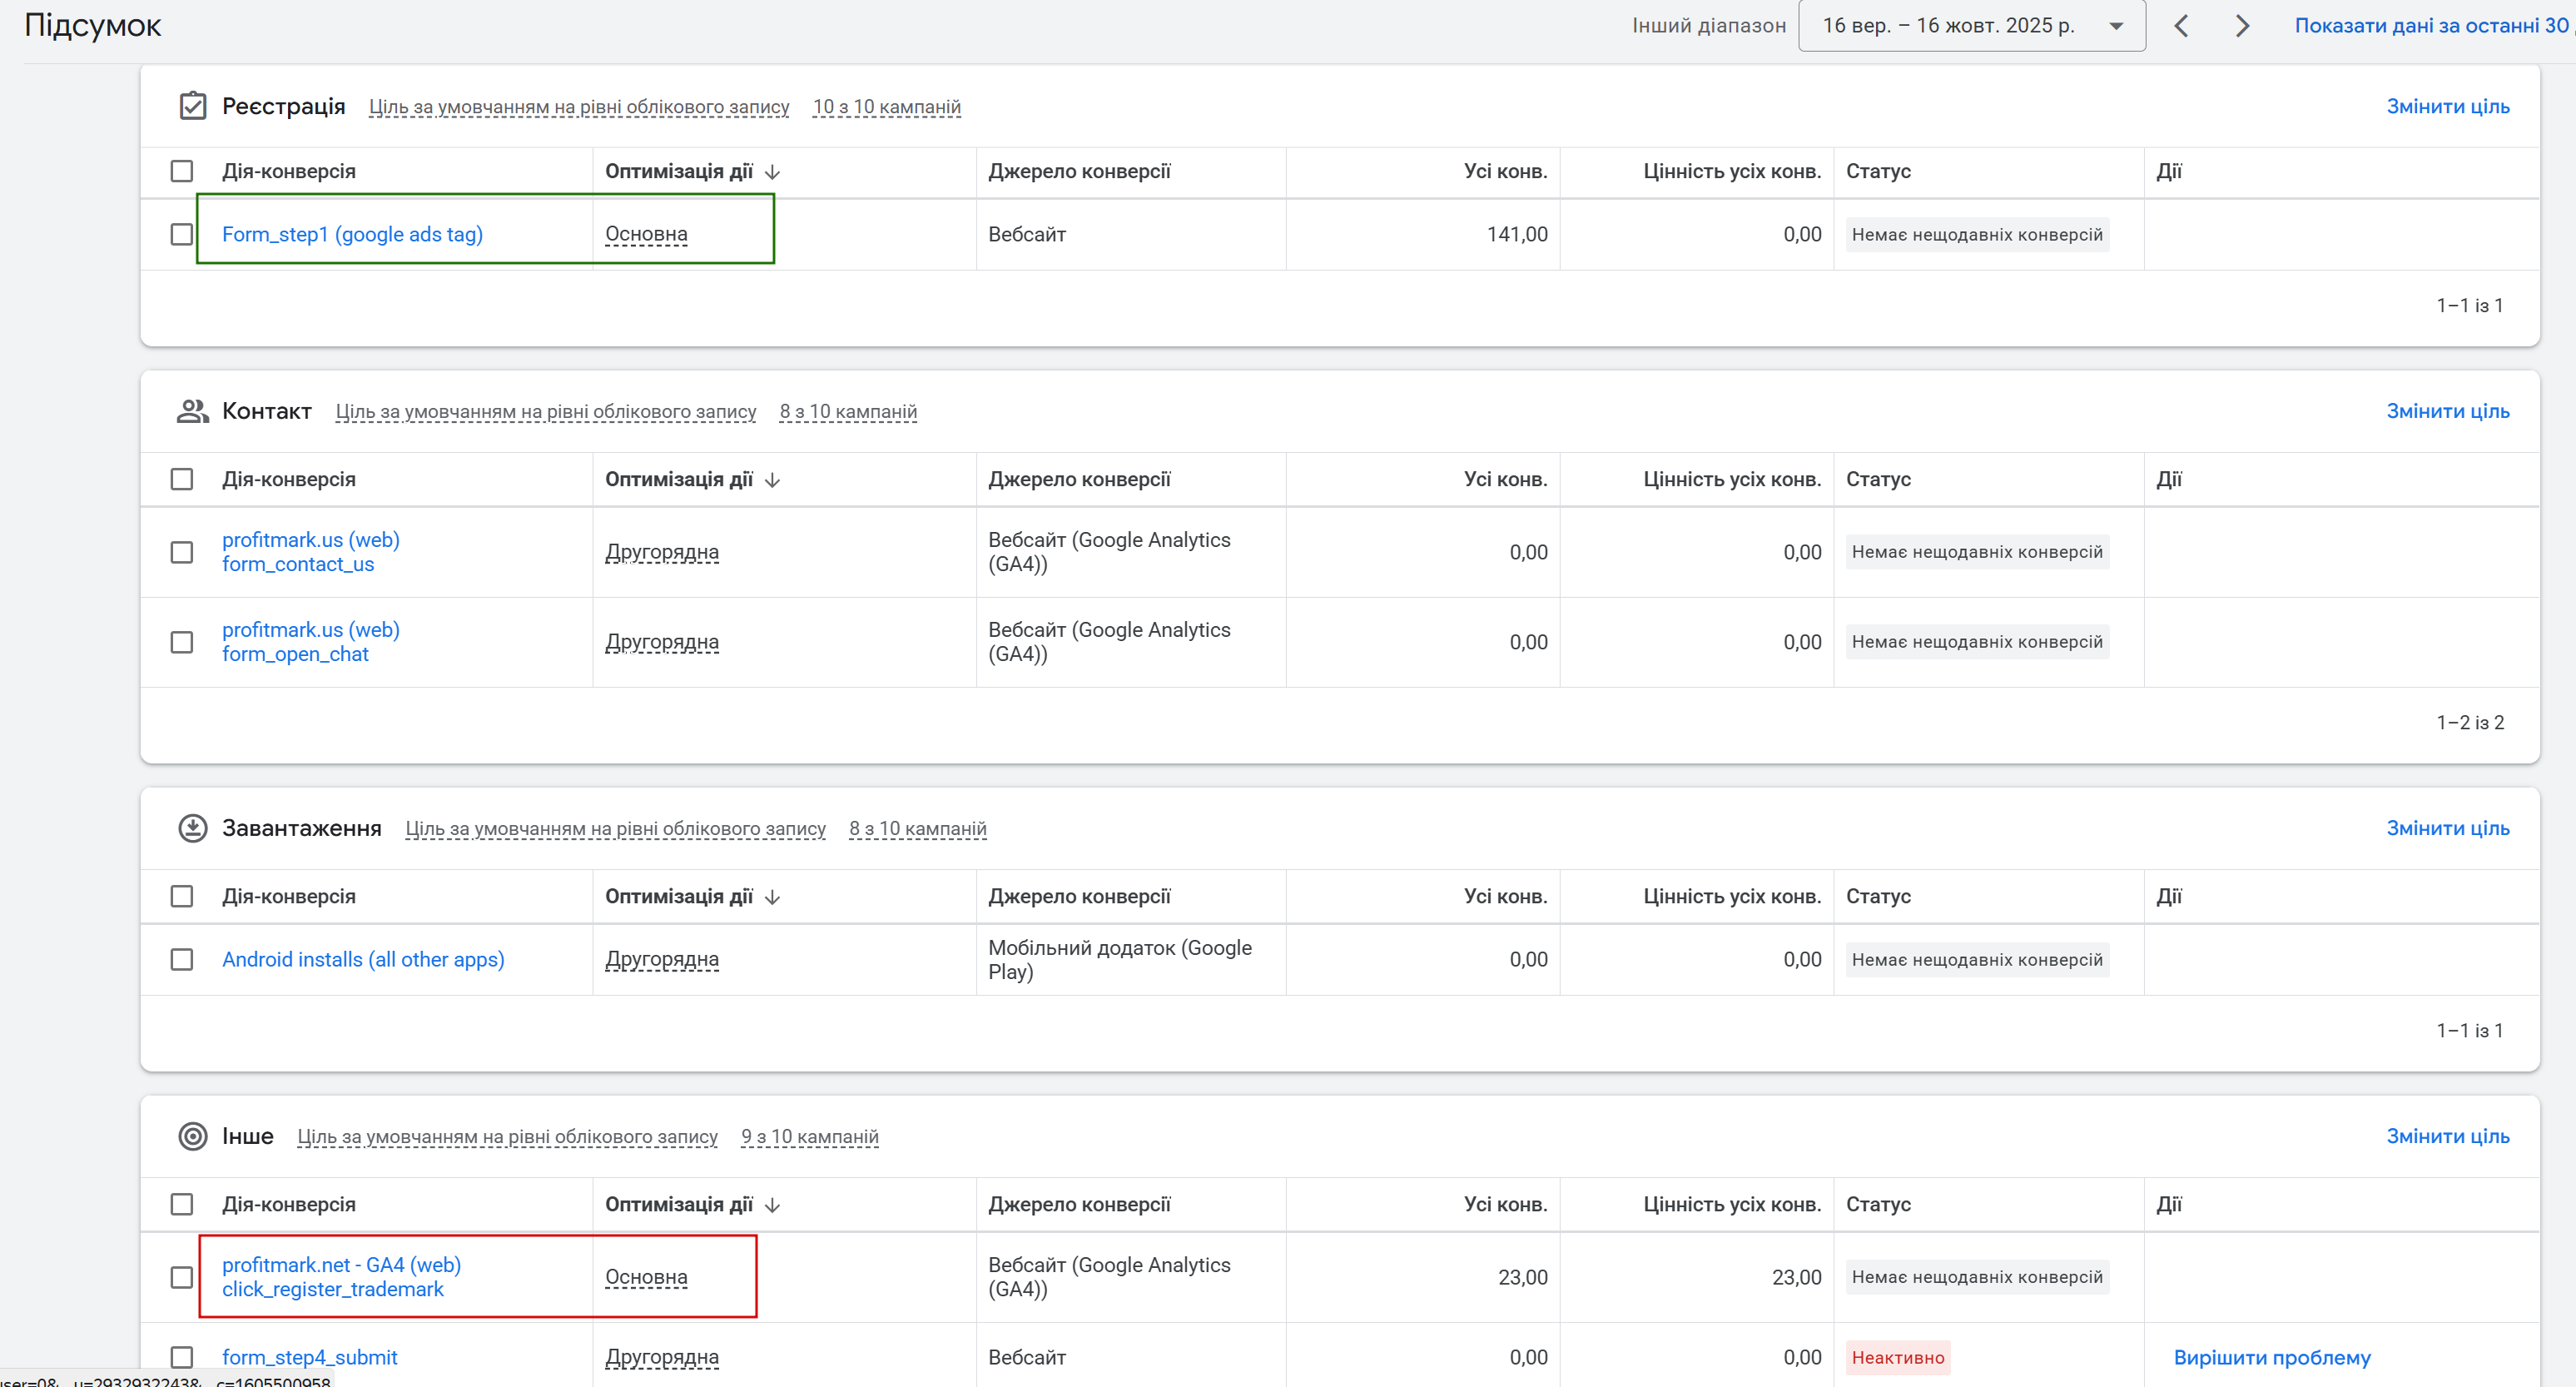Click the Реєстрація clipboard goal icon

192,106
